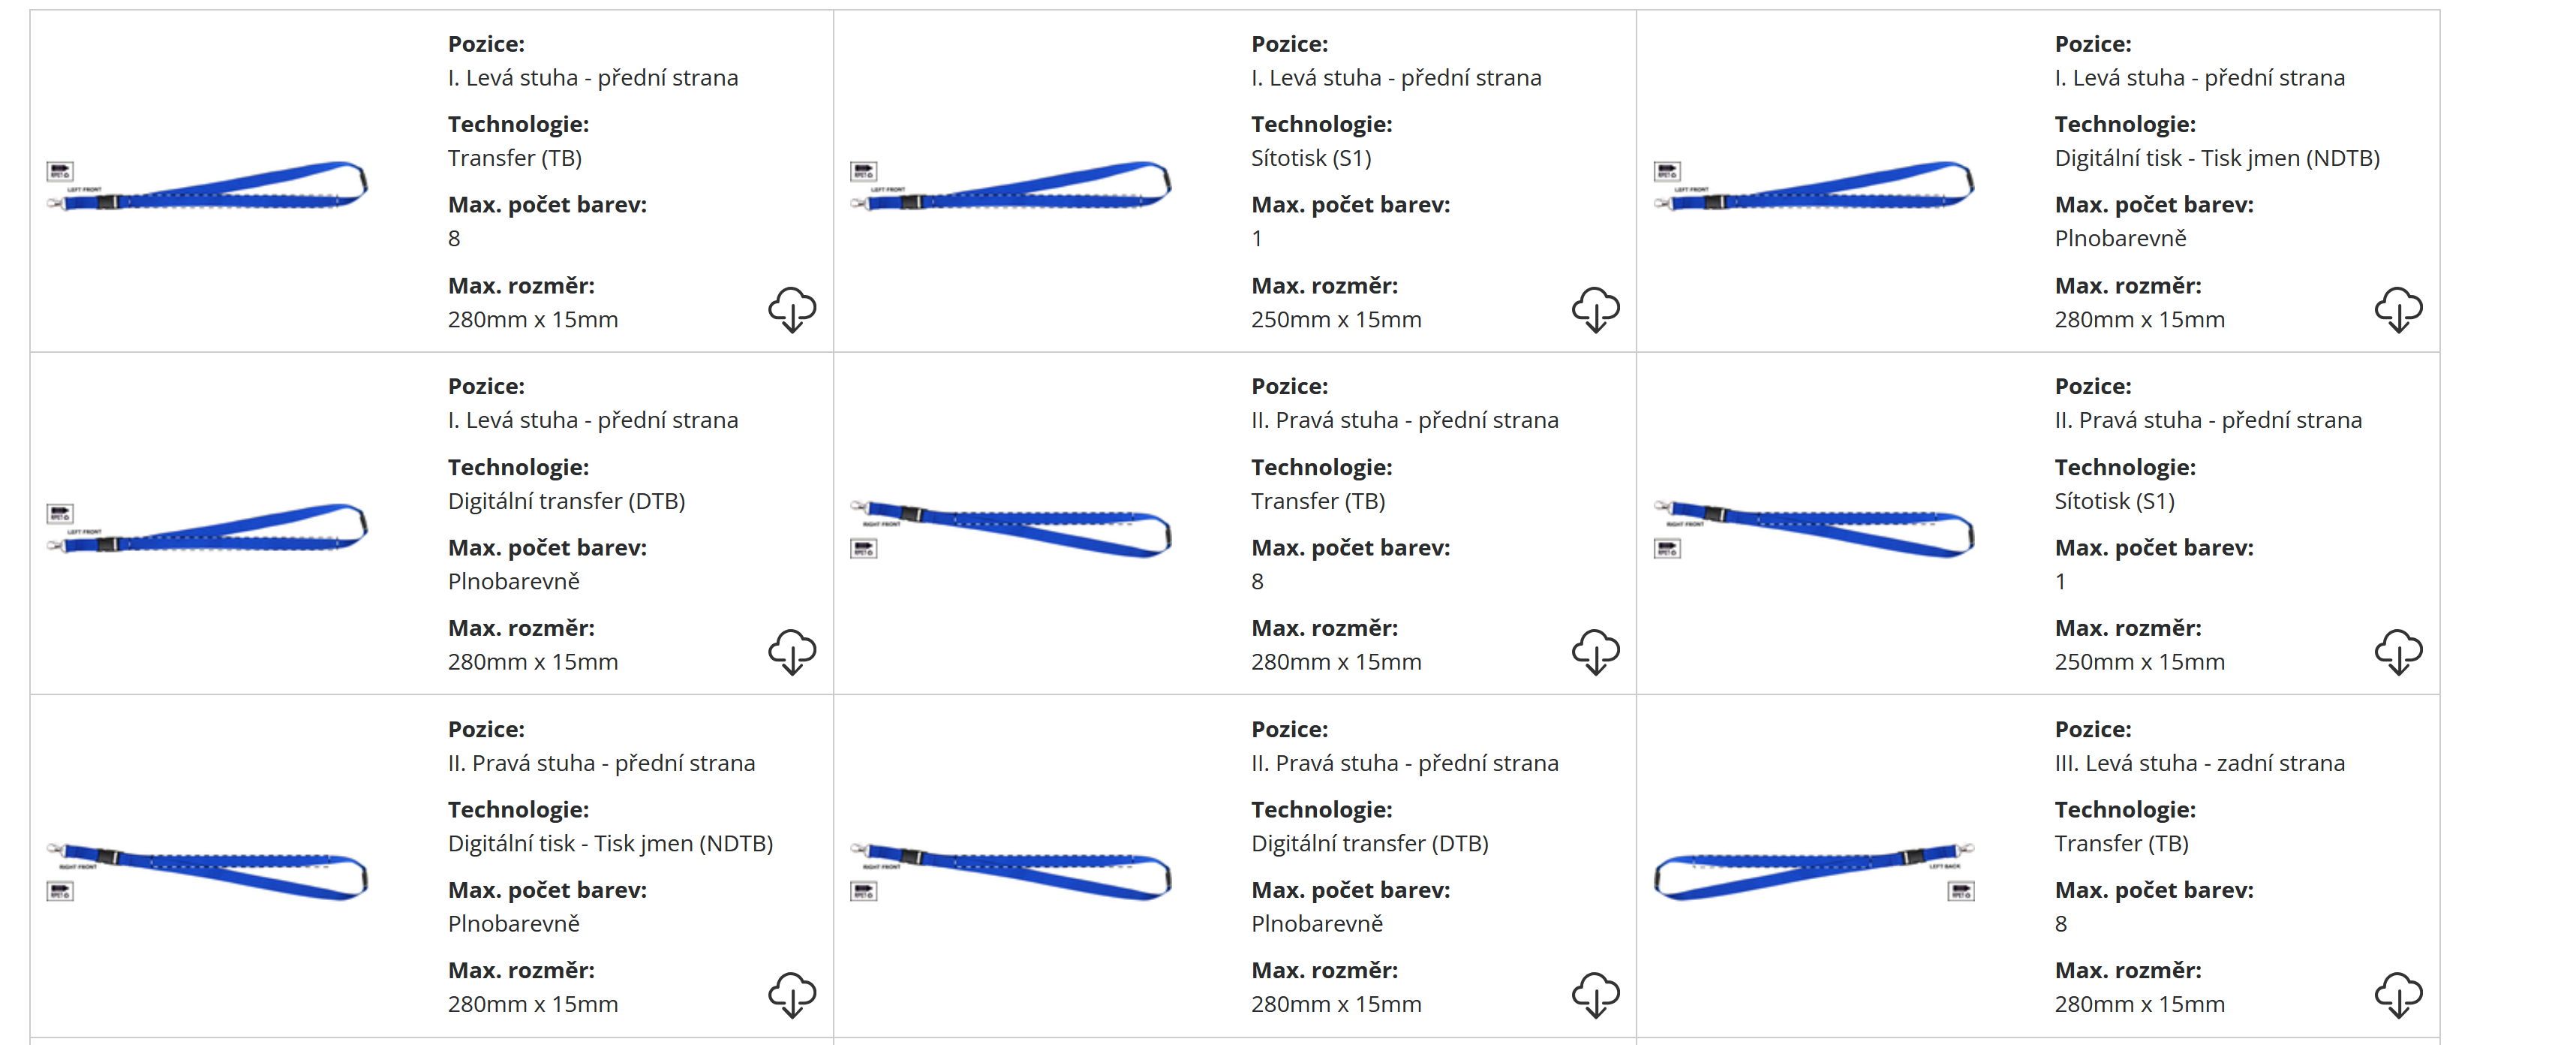Screen dimensions: 2576x1045
Task: Click the '250mm x 15mm' size under right-strap Sítotisk
Action: [2139, 662]
